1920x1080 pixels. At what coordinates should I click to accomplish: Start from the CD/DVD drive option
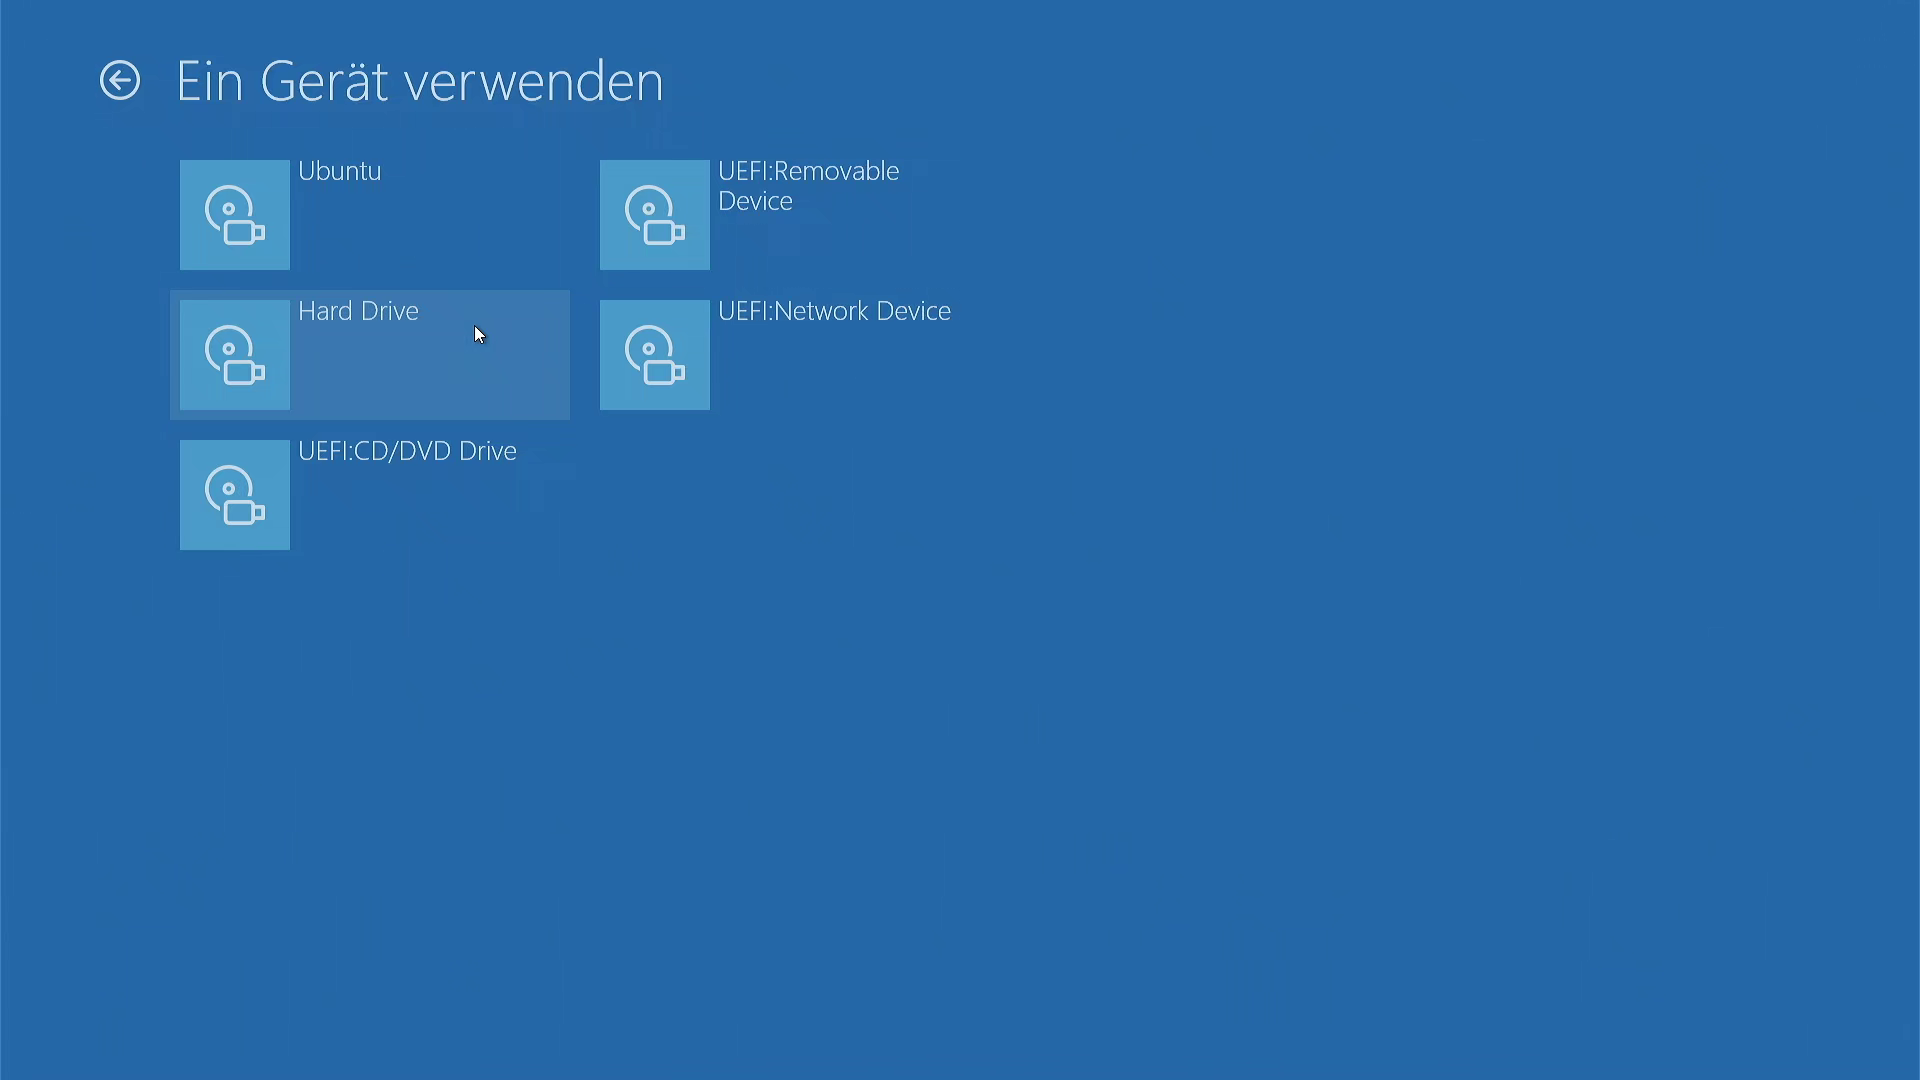(x=370, y=495)
